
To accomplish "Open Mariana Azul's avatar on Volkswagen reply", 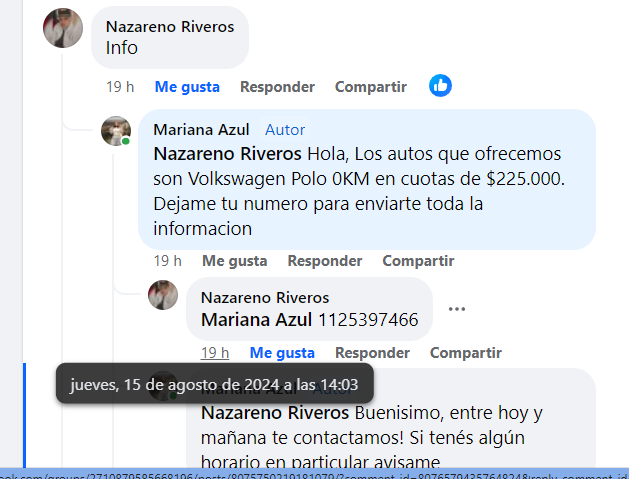I will point(116,131).
